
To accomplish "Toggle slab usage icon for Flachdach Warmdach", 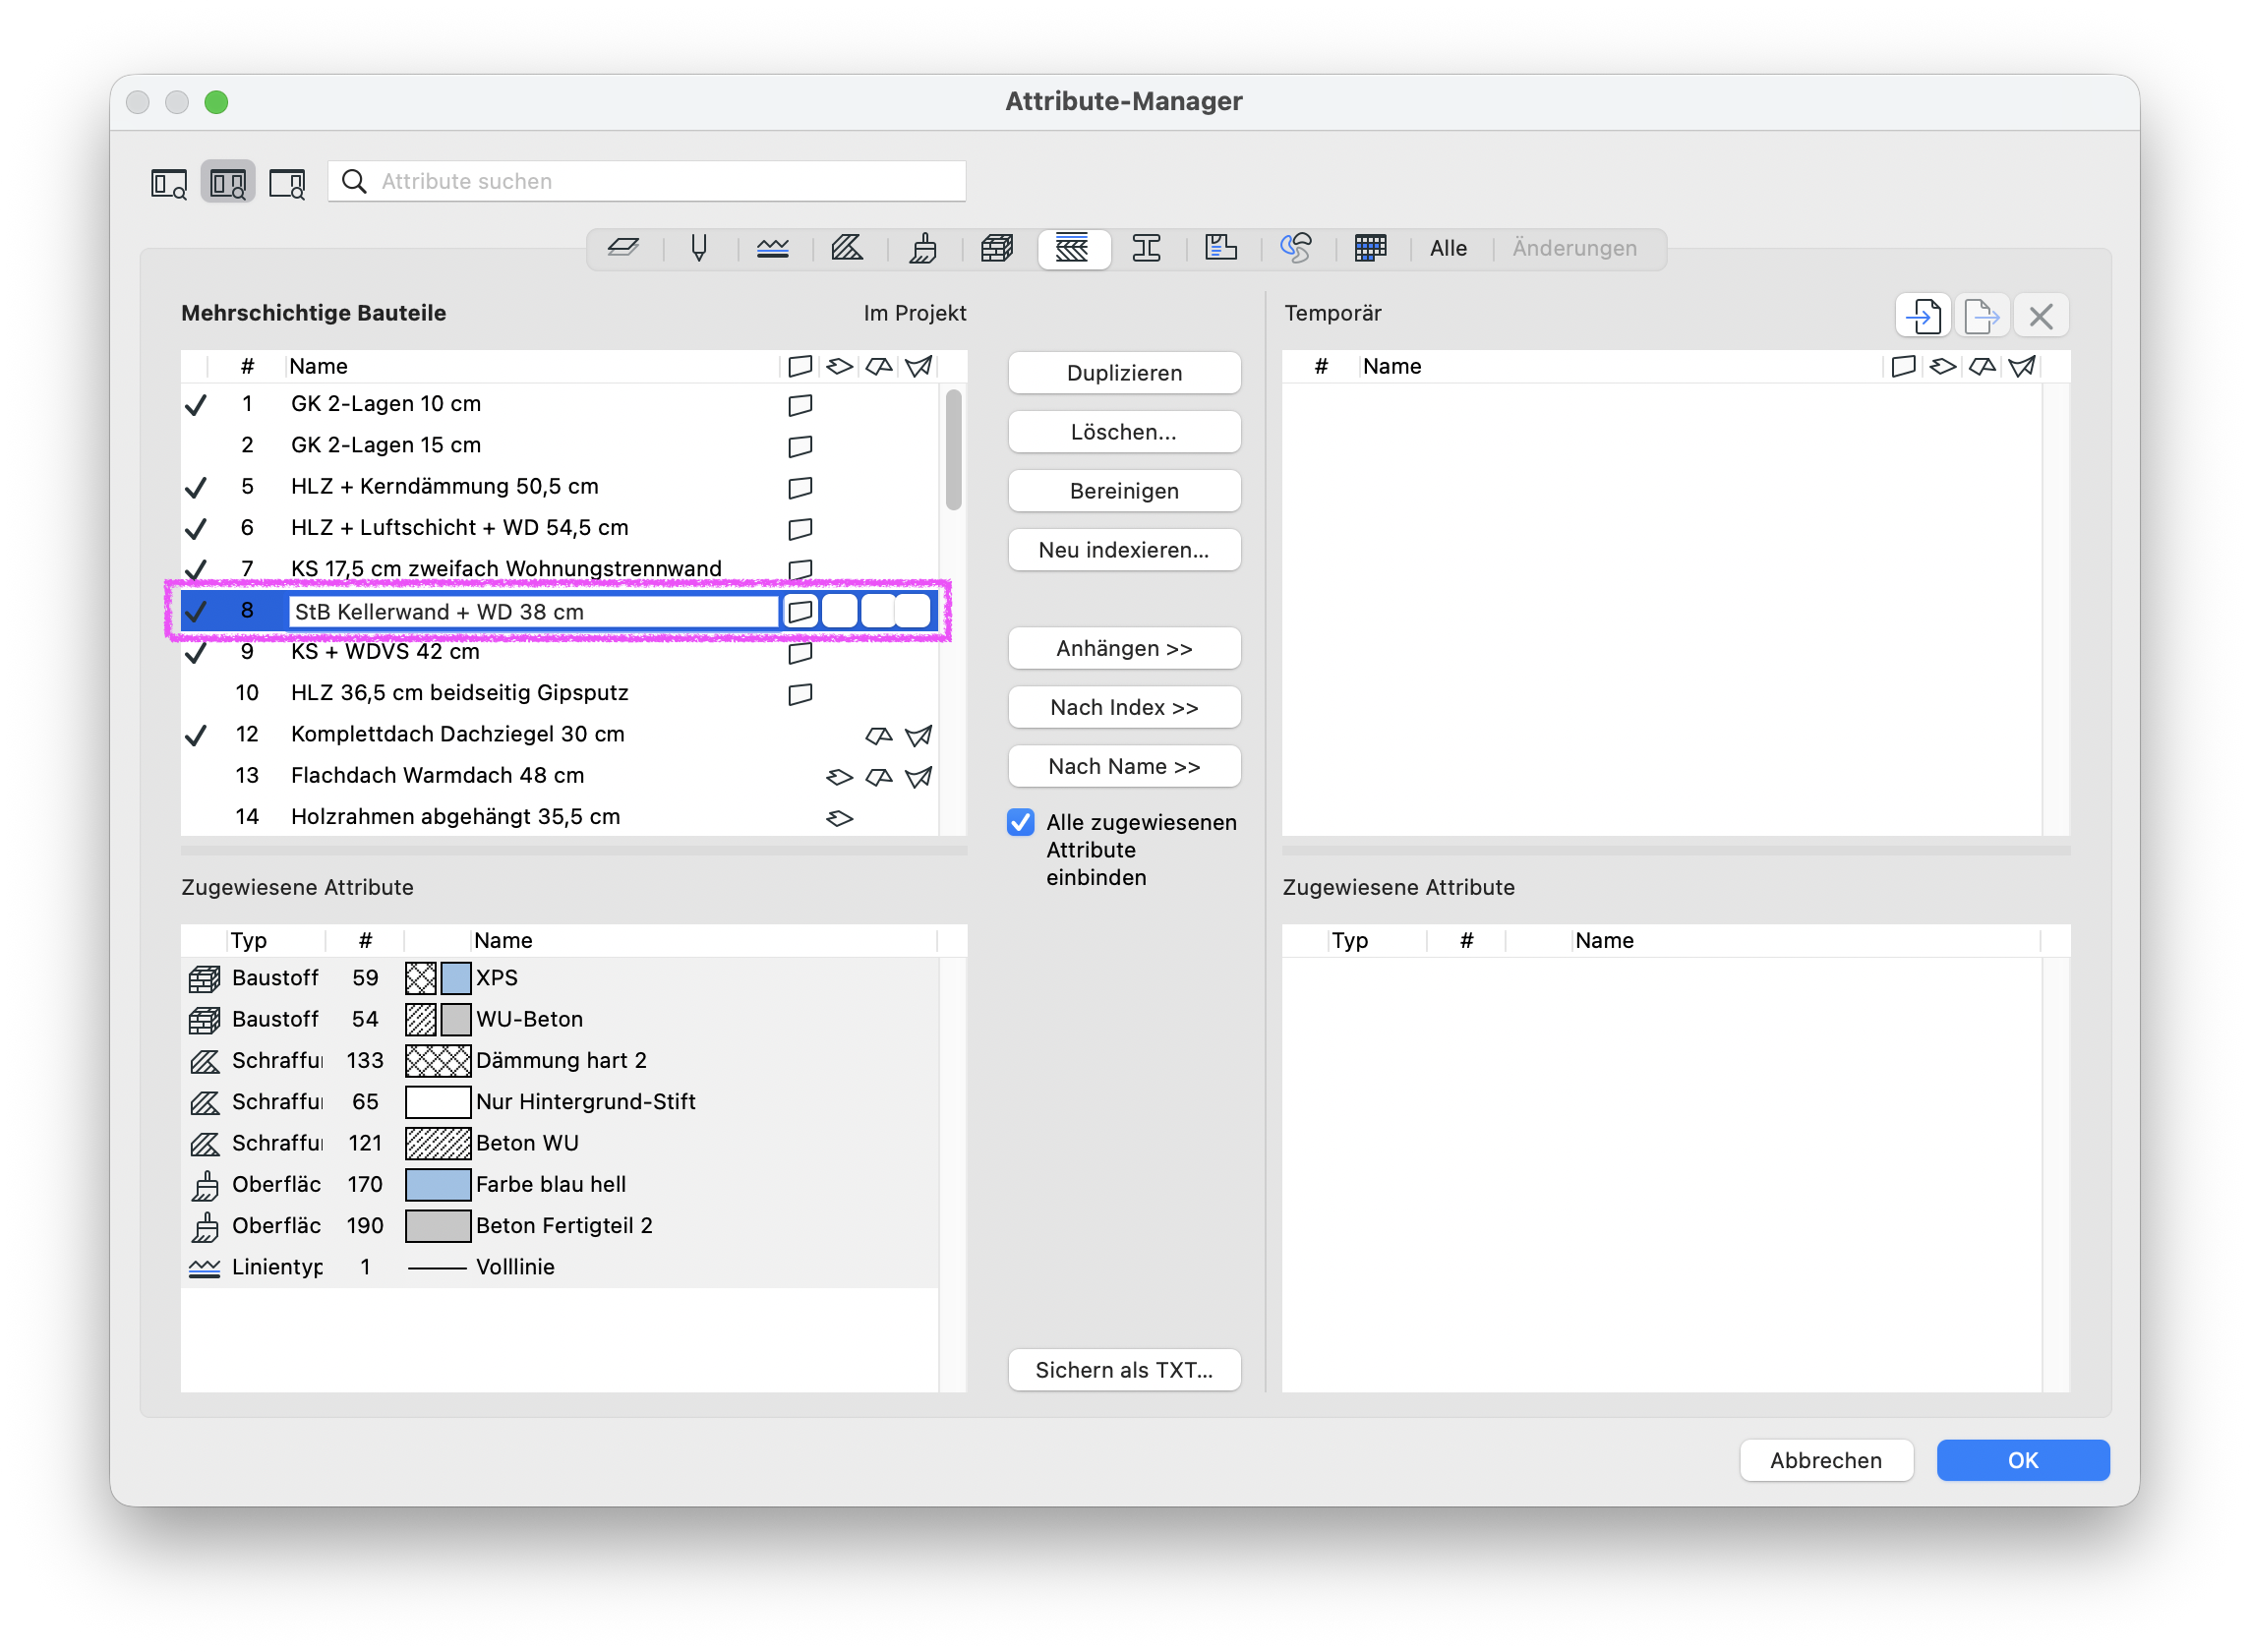I will pos(839,777).
